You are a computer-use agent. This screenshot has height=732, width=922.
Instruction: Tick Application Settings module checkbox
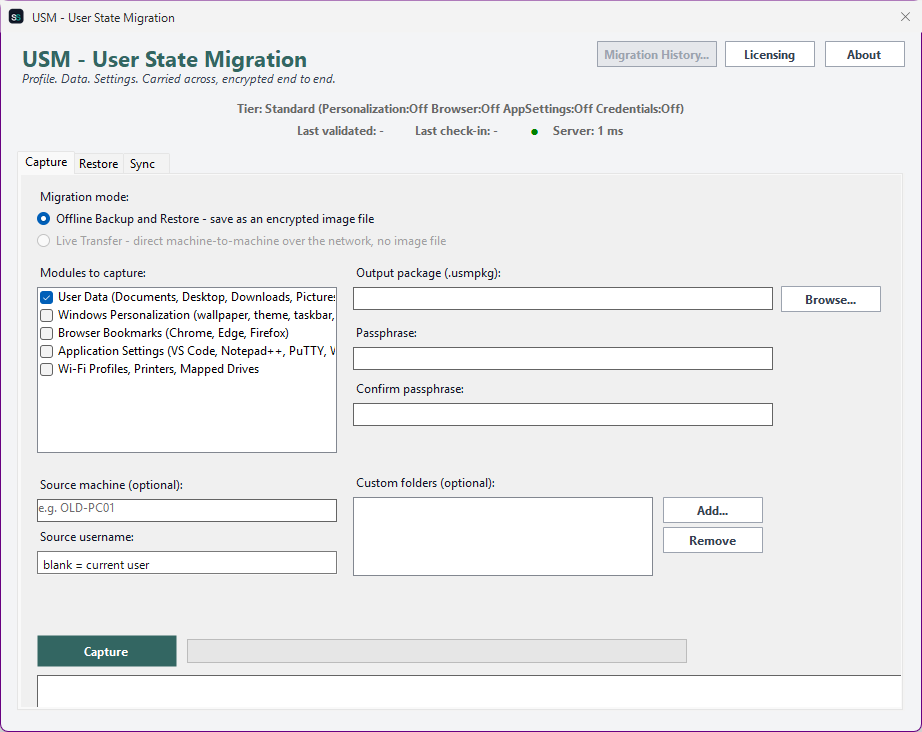pos(46,352)
